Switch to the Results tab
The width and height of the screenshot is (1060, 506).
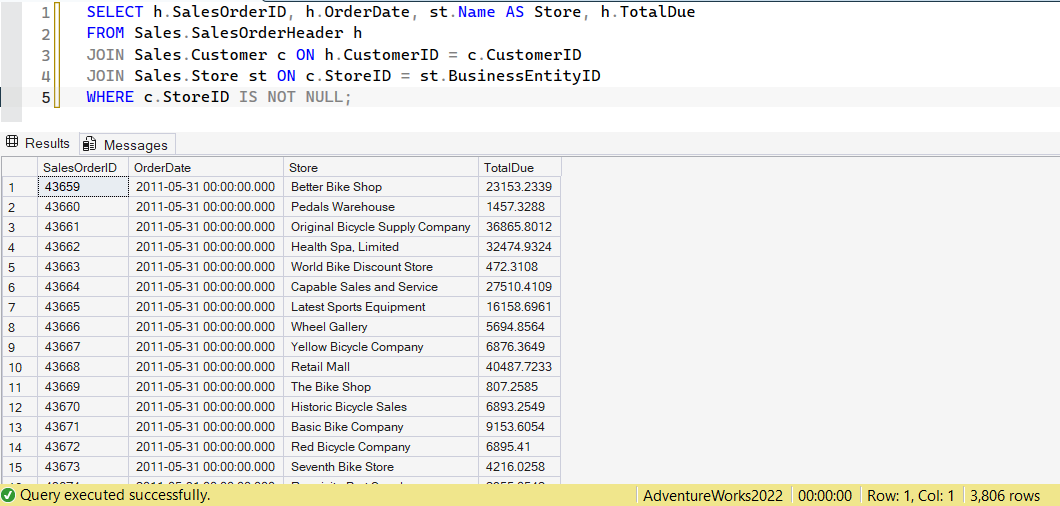pos(39,143)
